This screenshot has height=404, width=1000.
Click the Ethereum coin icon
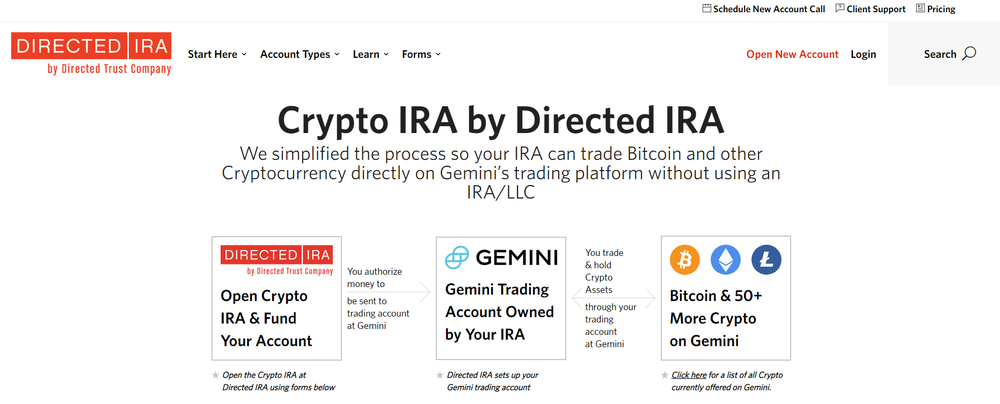(x=726, y=260)
